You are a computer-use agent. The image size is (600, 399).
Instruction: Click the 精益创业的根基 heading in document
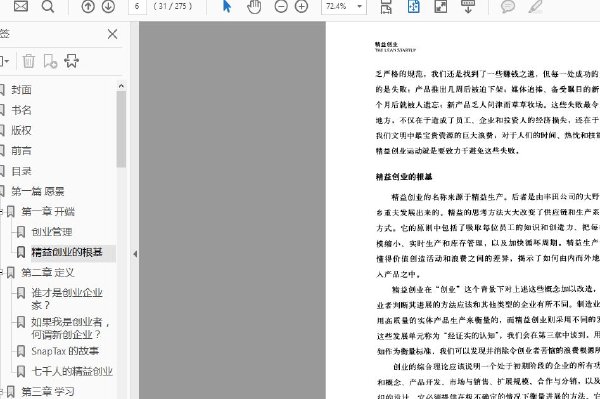coord(404,177)
